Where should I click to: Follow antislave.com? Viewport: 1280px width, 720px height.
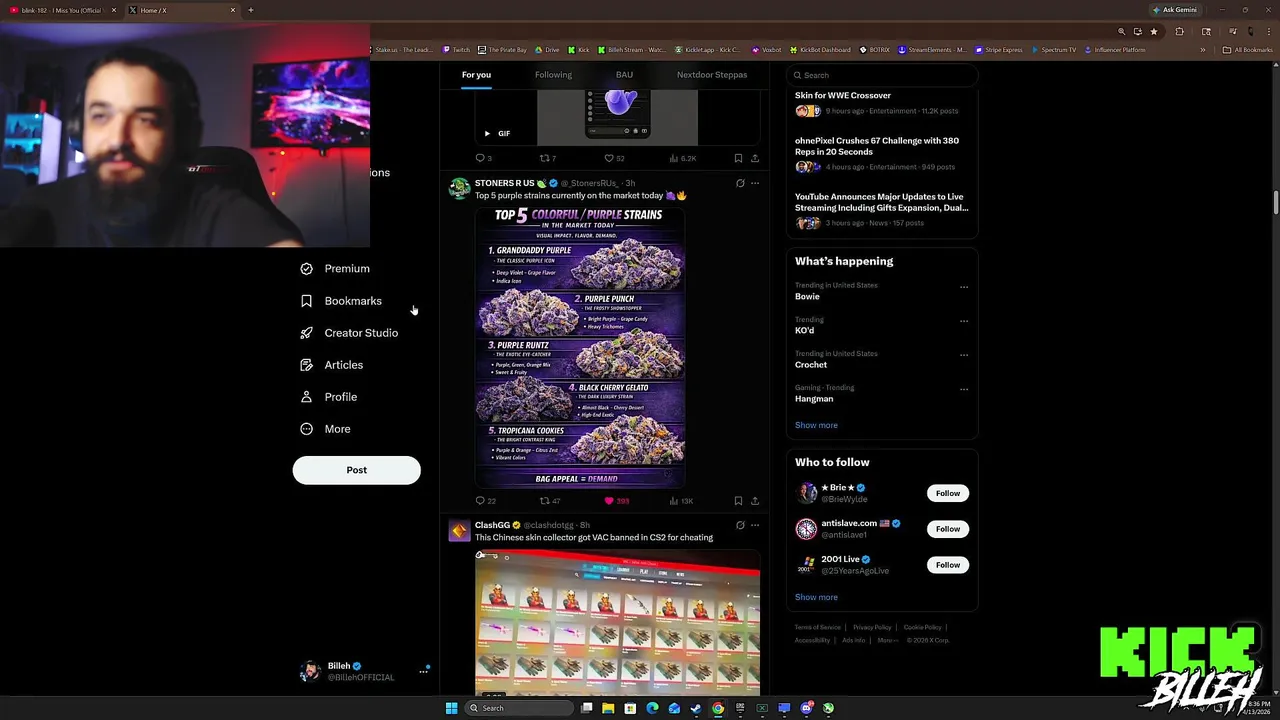pos(947,529)
